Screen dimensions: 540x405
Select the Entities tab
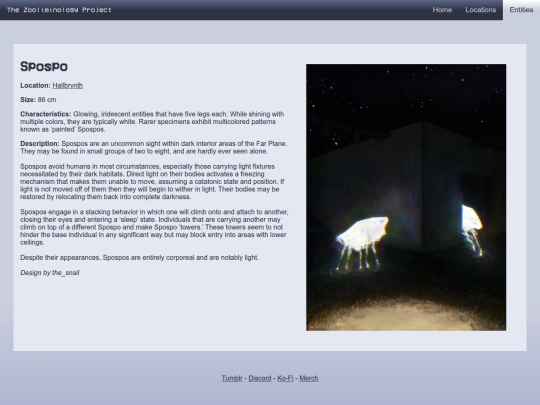[521, 10]
